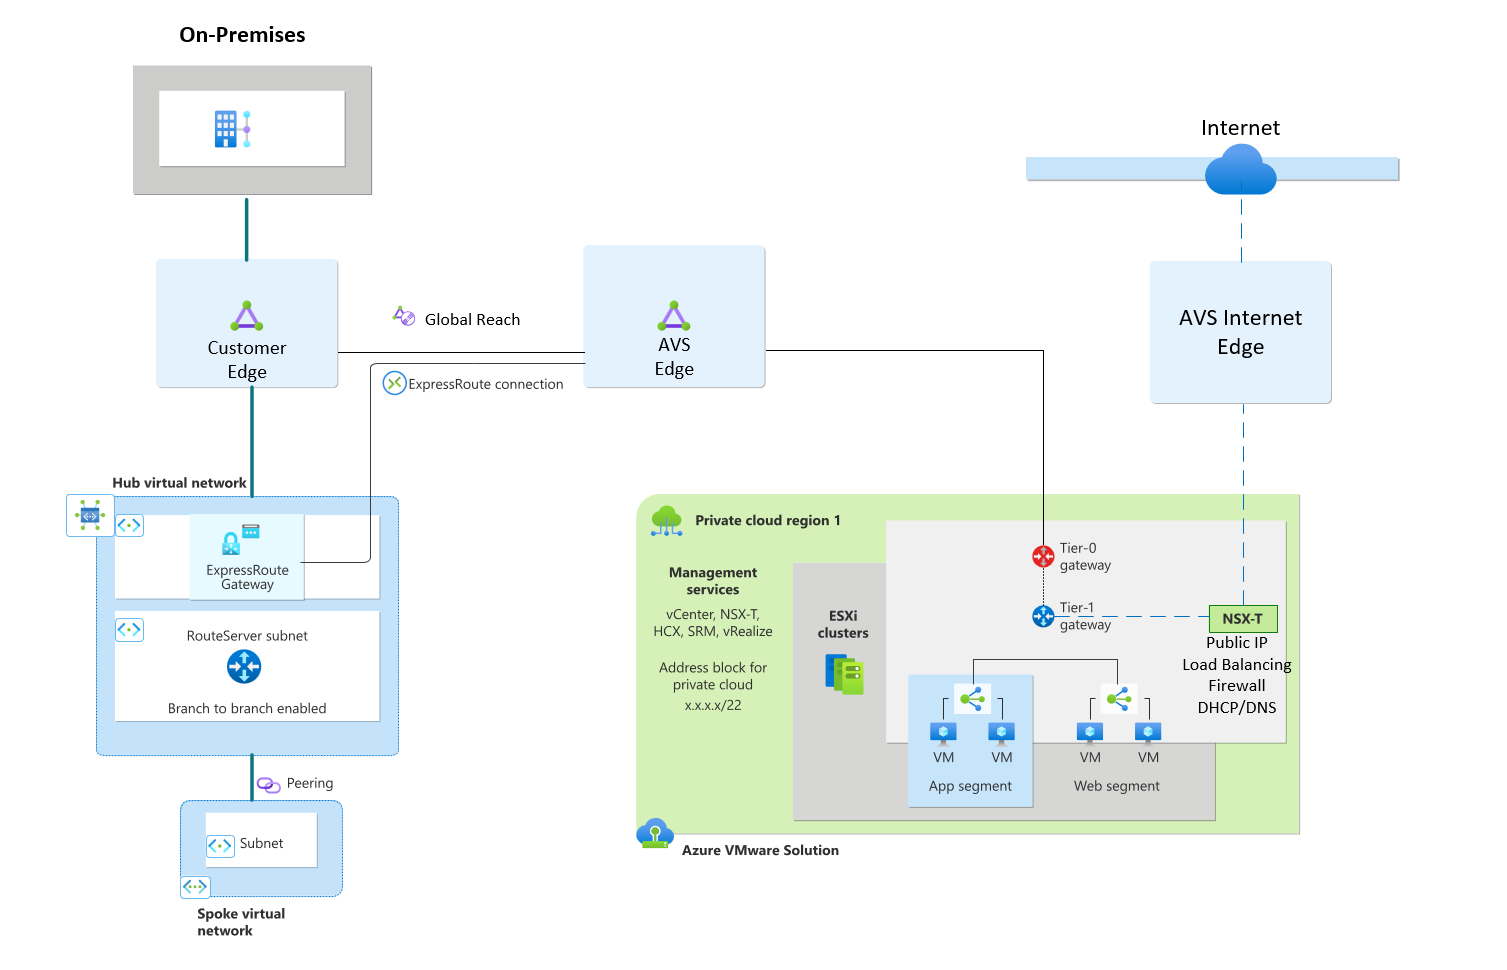This screenshot has width=1507, height=970.
Task: Select the green NSX-T label box
Action: tap(1242, 619)
